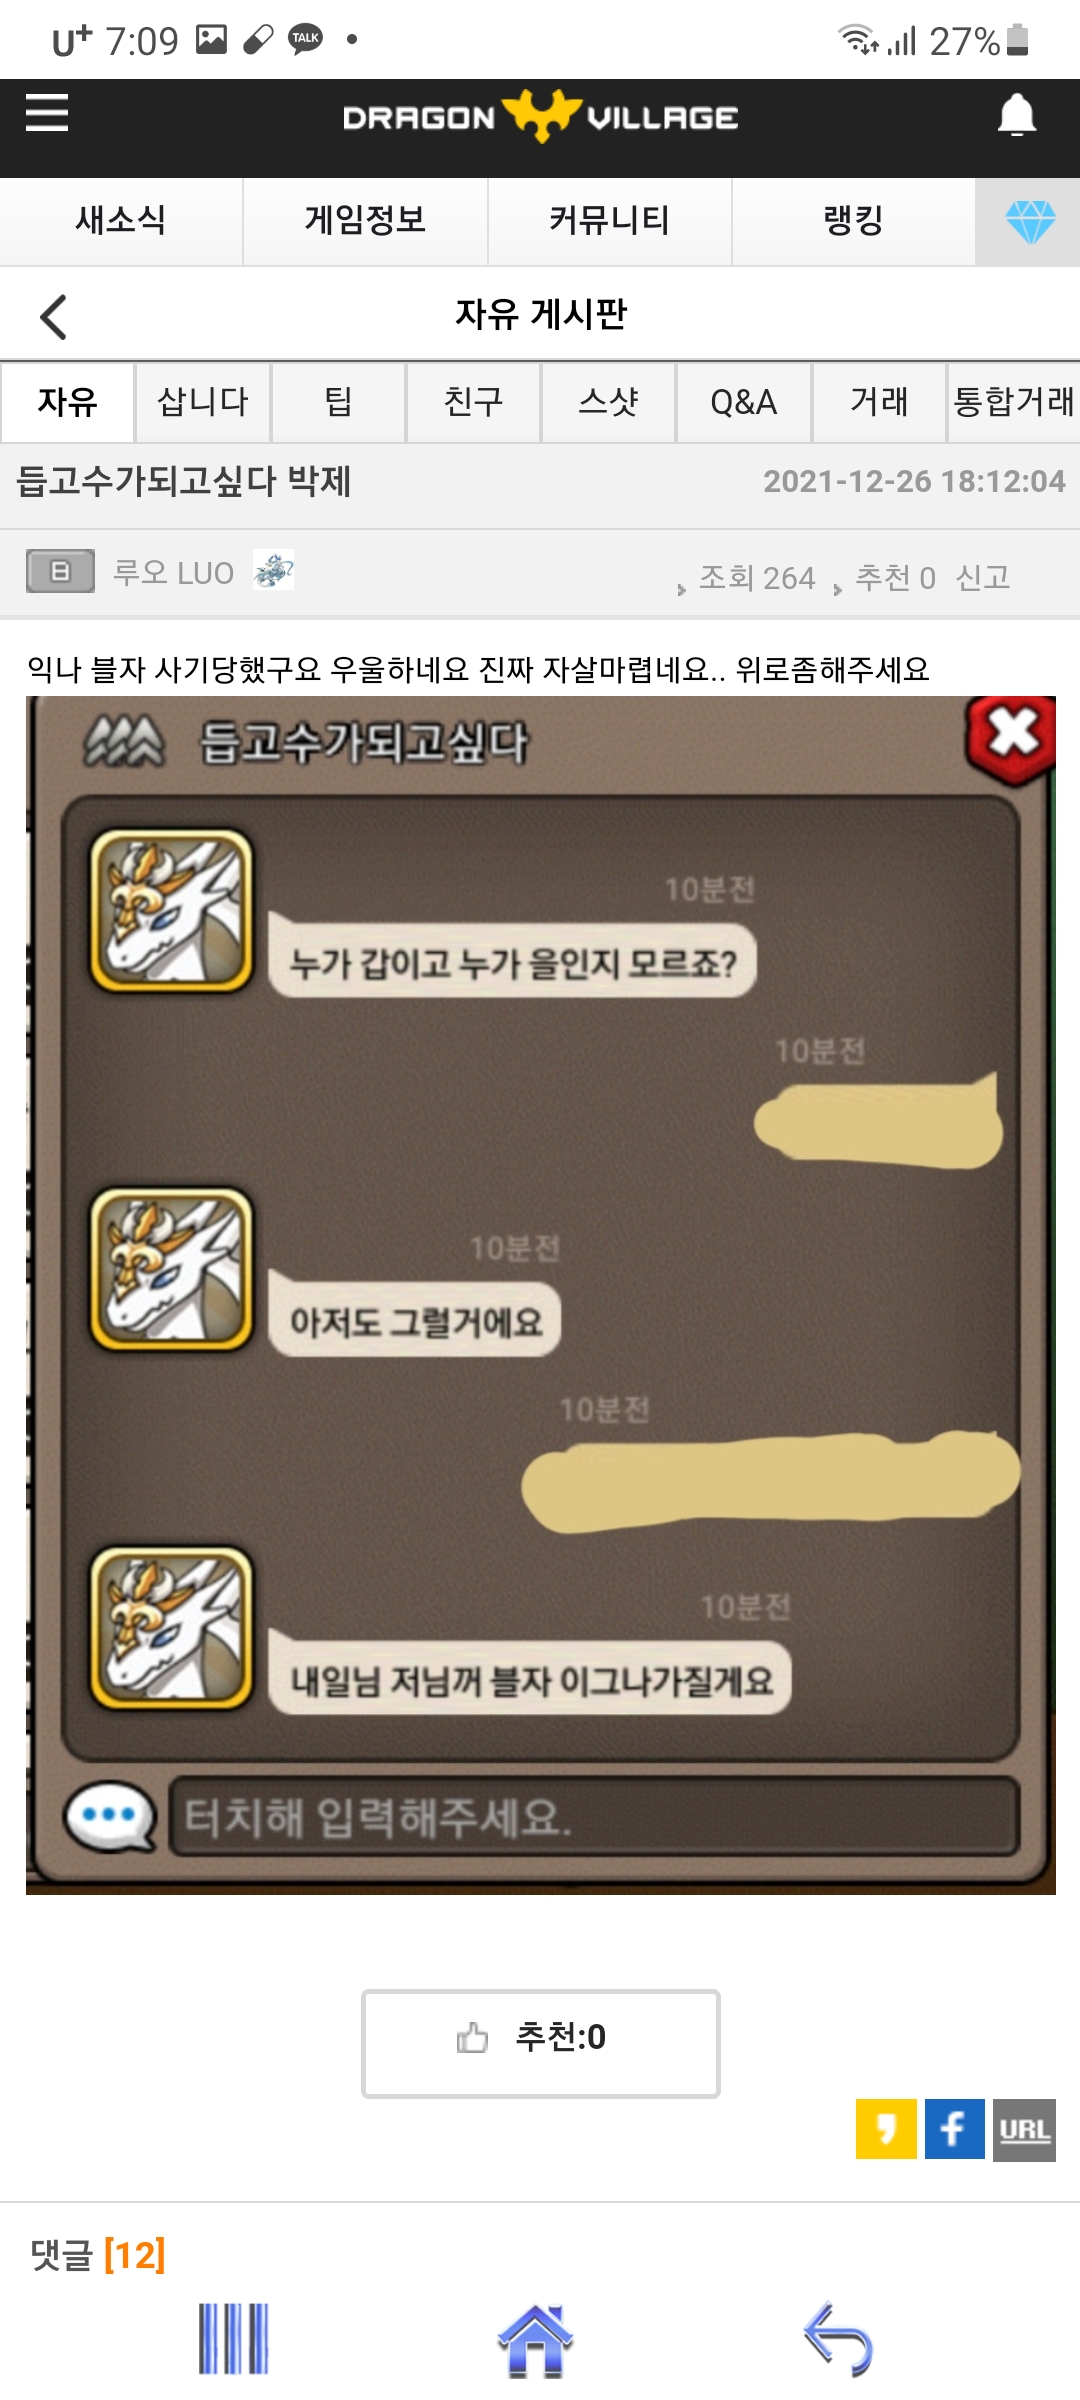The image size is (1080, 2400).
Task: Open the 게임정보 menu
Action: 365,221
